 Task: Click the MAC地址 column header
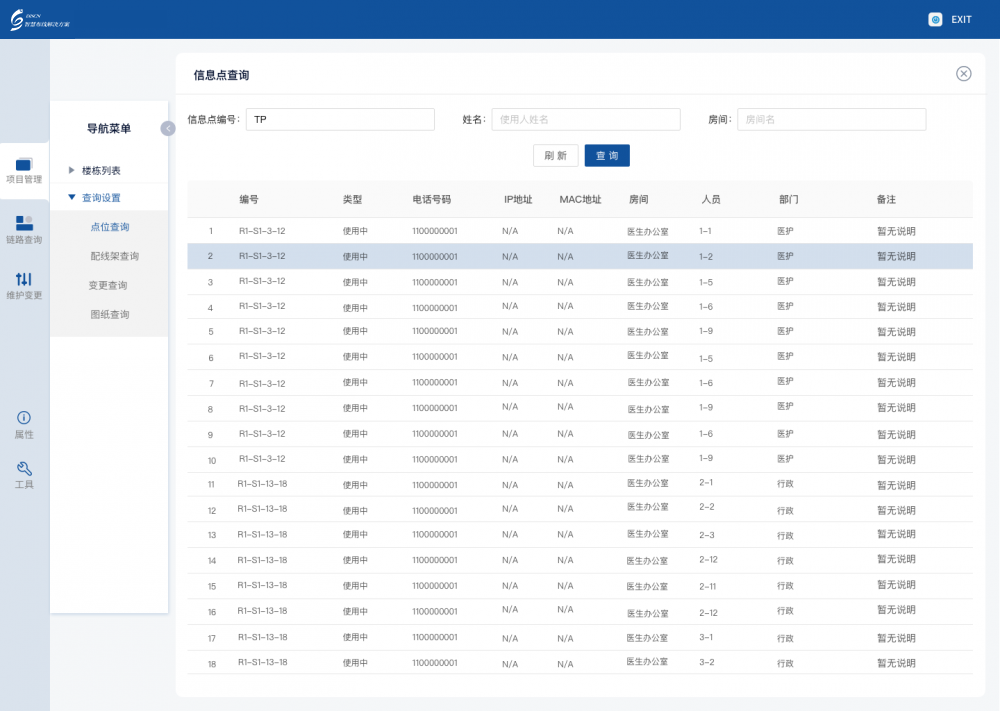(x=580, y=200)
